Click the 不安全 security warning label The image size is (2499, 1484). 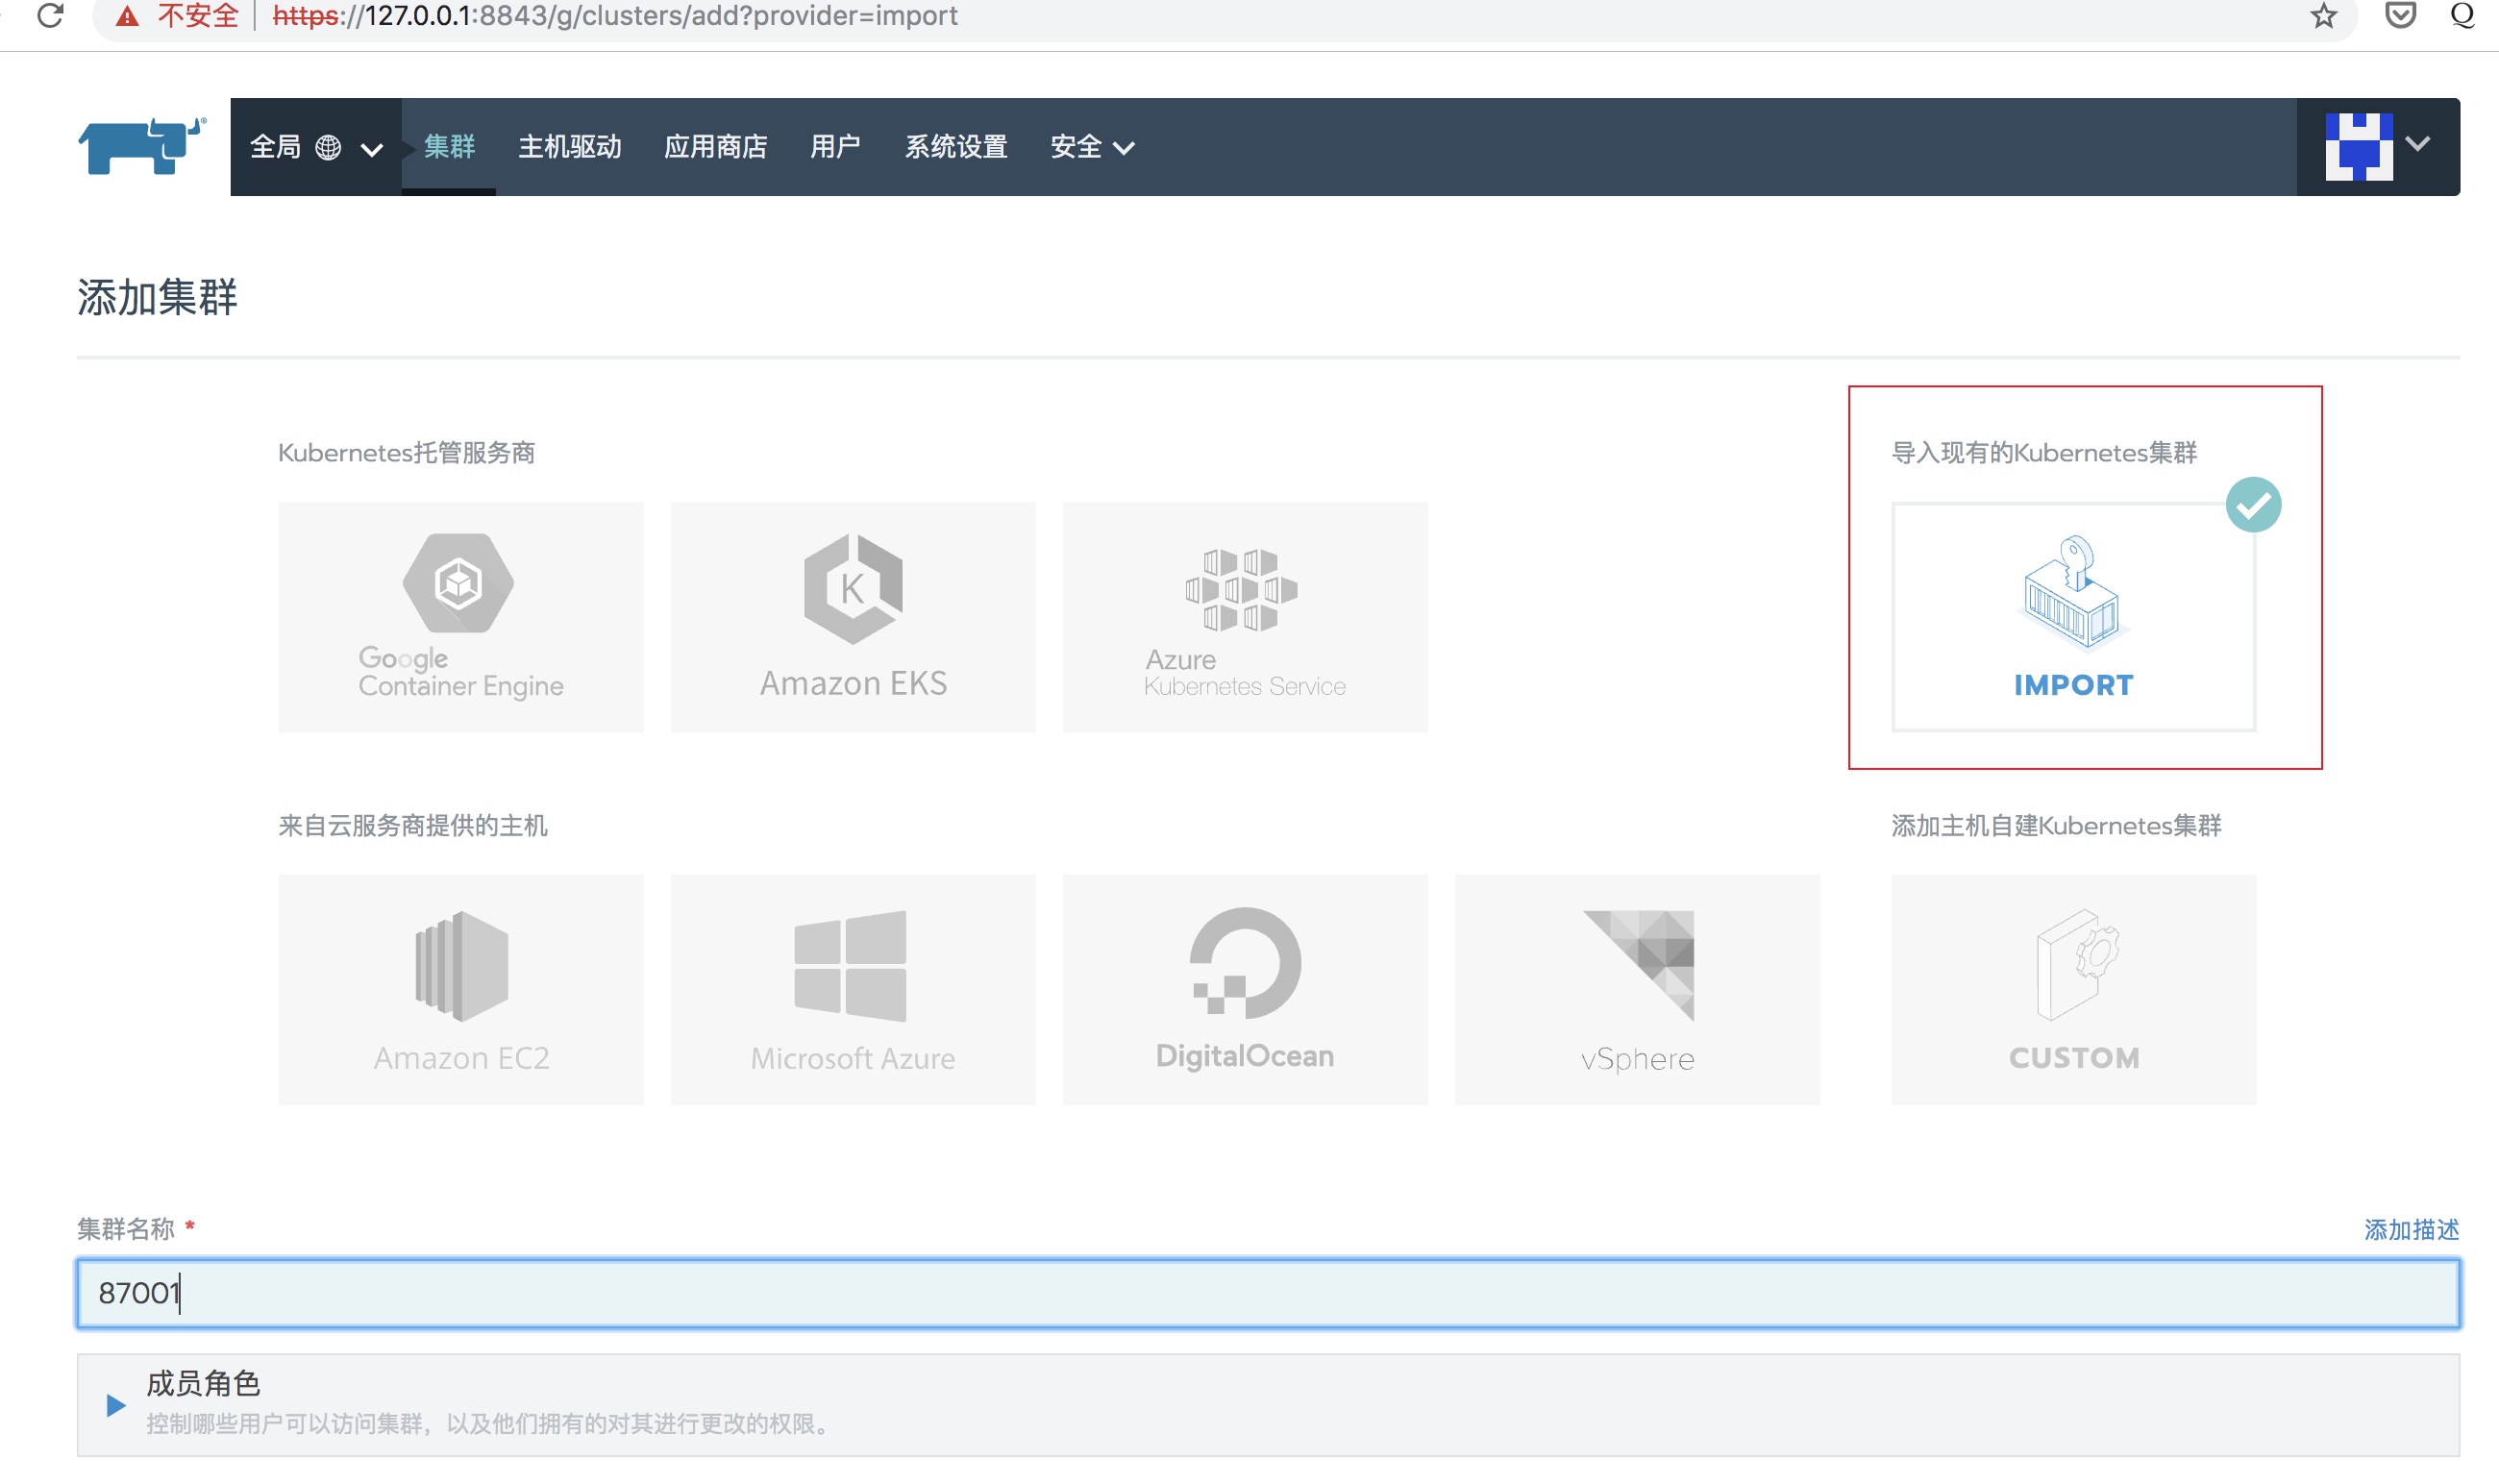click(x=198, y=15)
